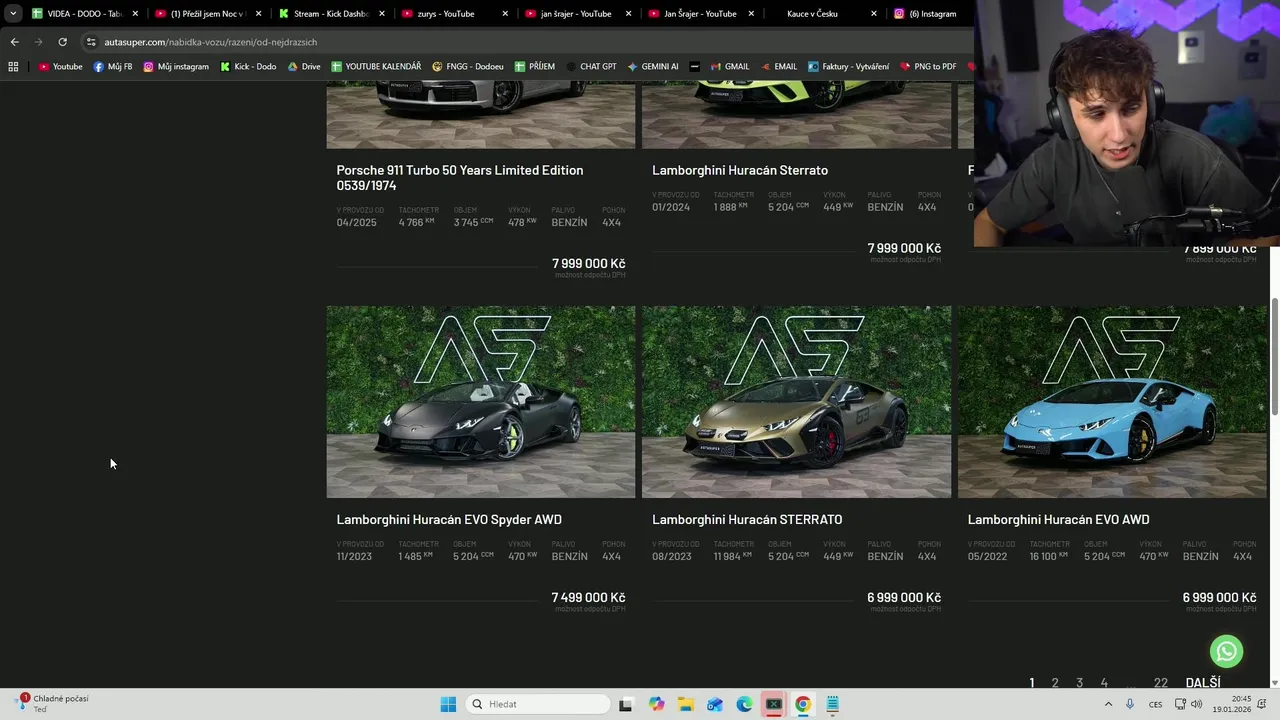Reload the autasuper.com page

point(62,42)
